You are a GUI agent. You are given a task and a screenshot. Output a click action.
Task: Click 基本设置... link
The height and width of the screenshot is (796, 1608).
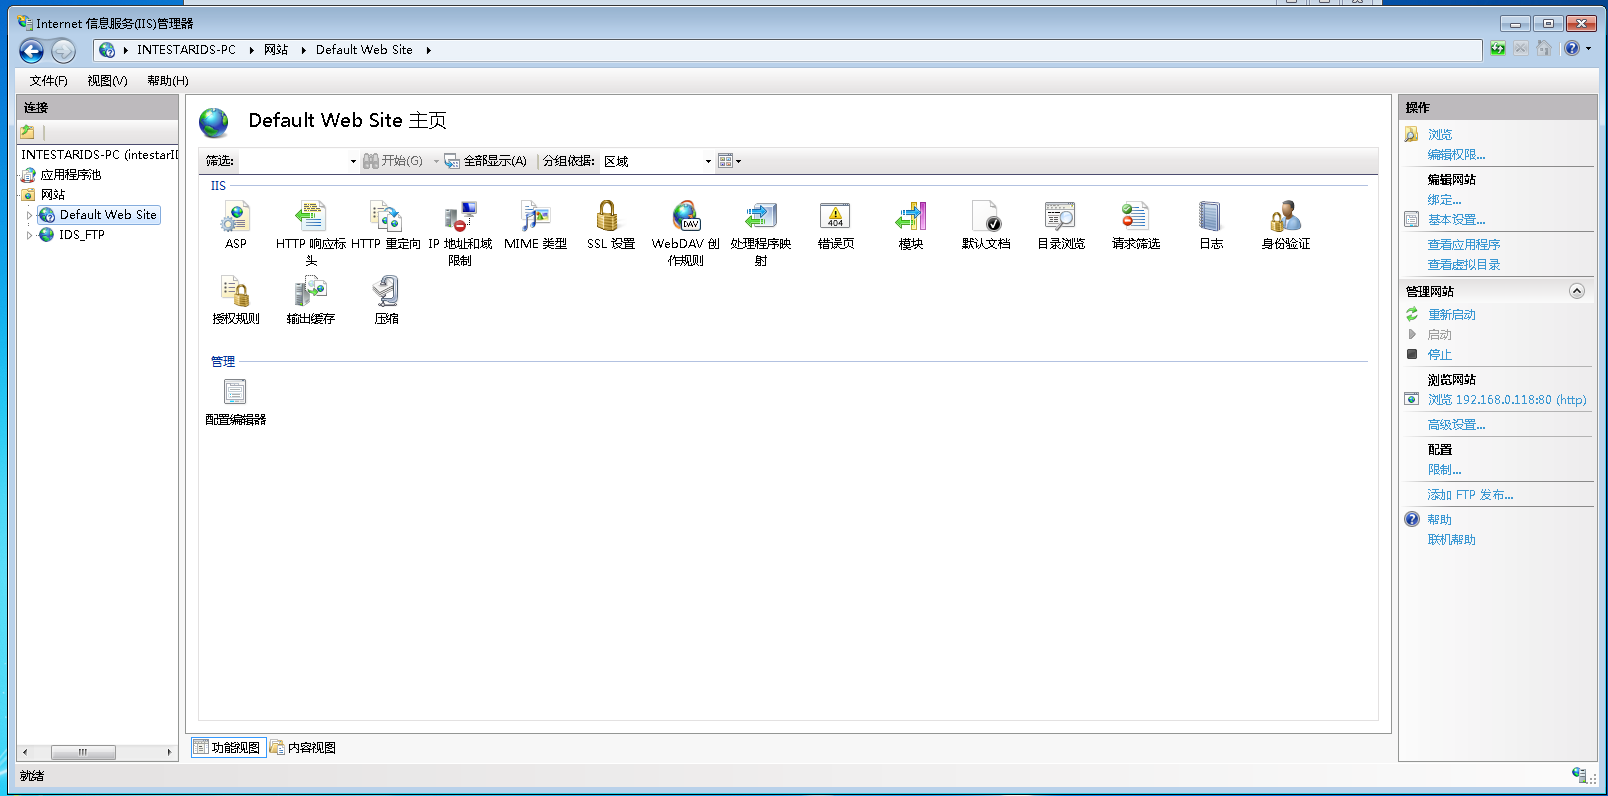(1456, 220)
